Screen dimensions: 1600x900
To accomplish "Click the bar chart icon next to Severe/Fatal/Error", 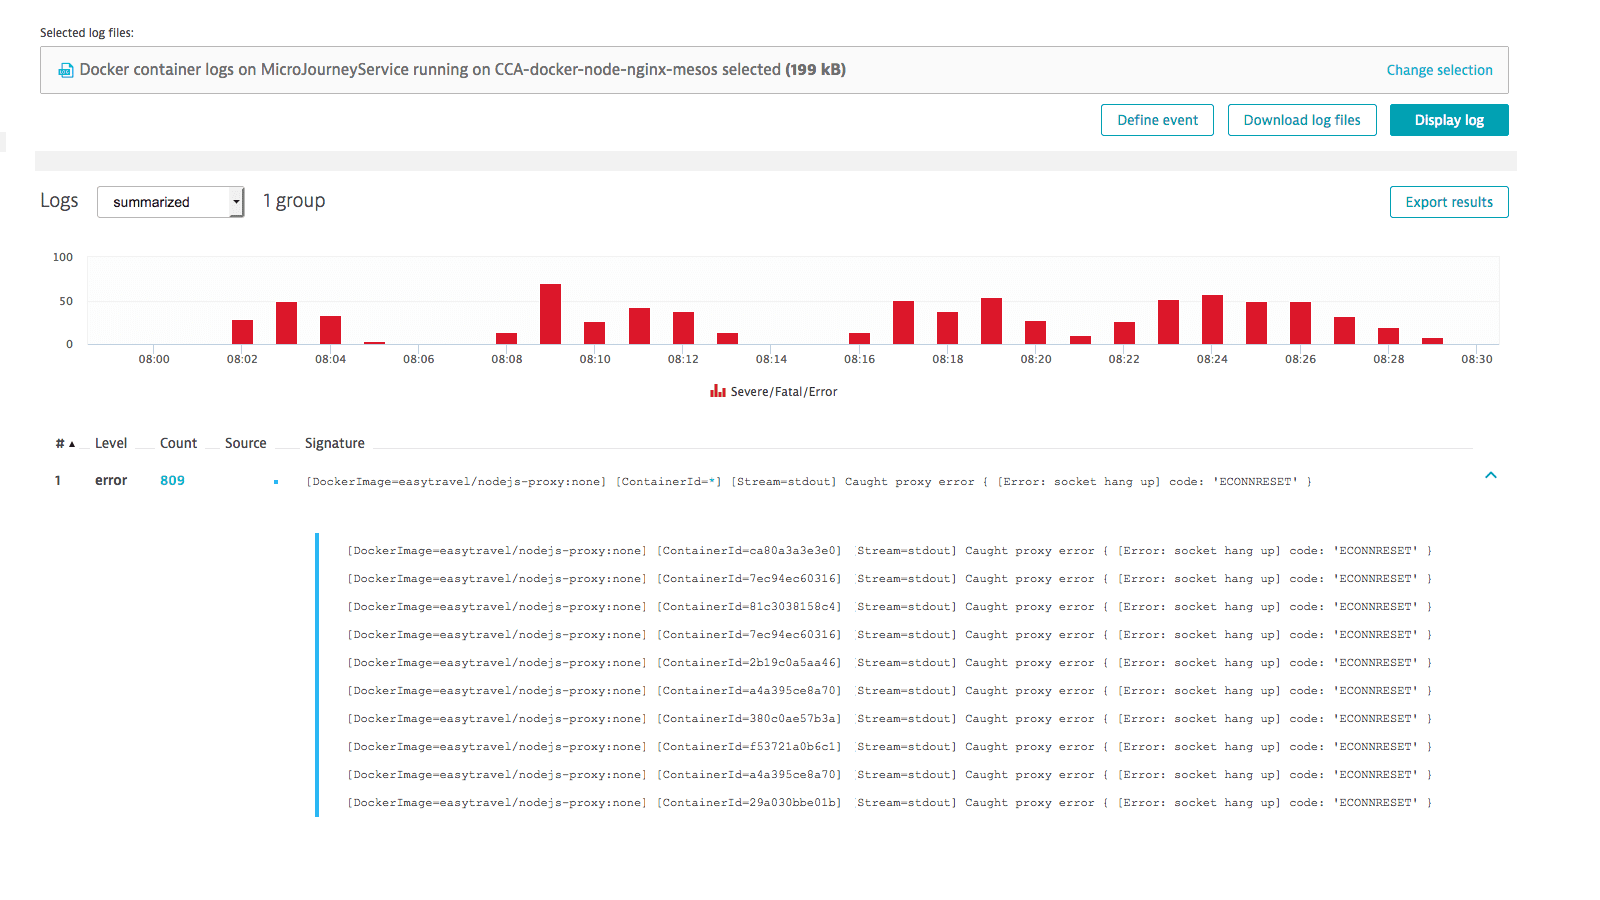I will [x=716, y=391].
